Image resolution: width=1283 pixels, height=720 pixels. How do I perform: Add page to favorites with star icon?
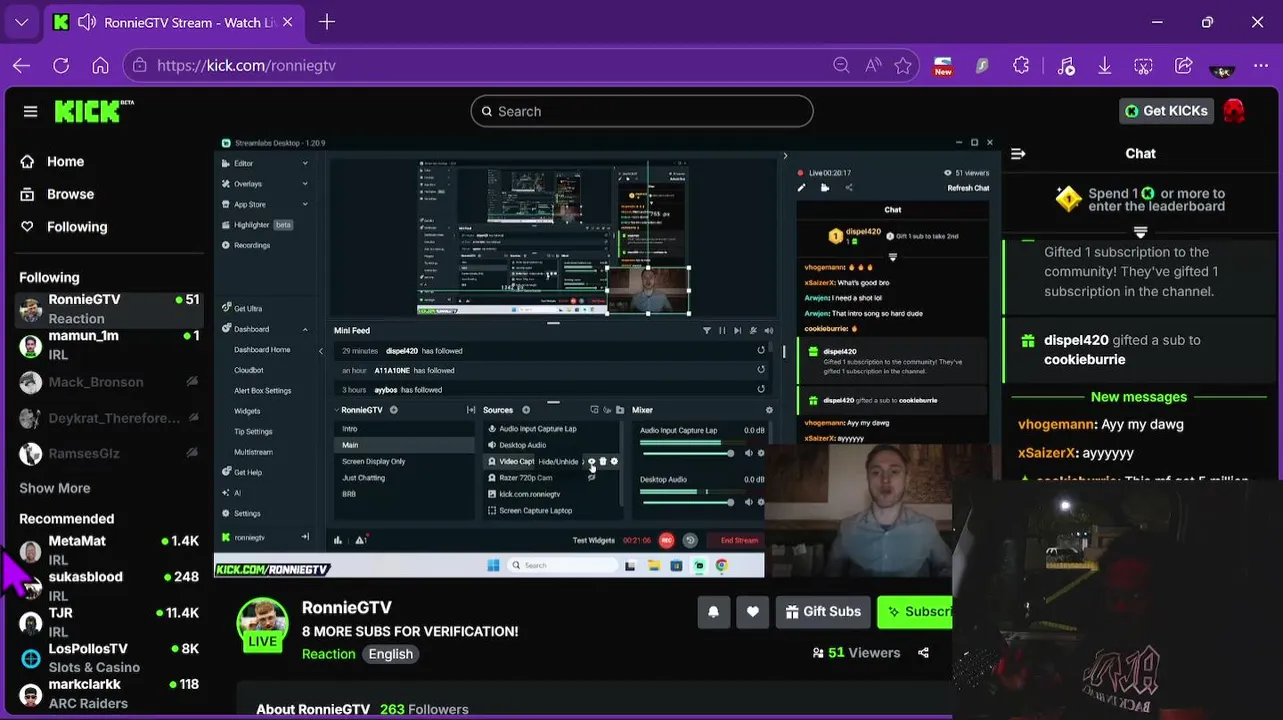[x=903, y=65]
